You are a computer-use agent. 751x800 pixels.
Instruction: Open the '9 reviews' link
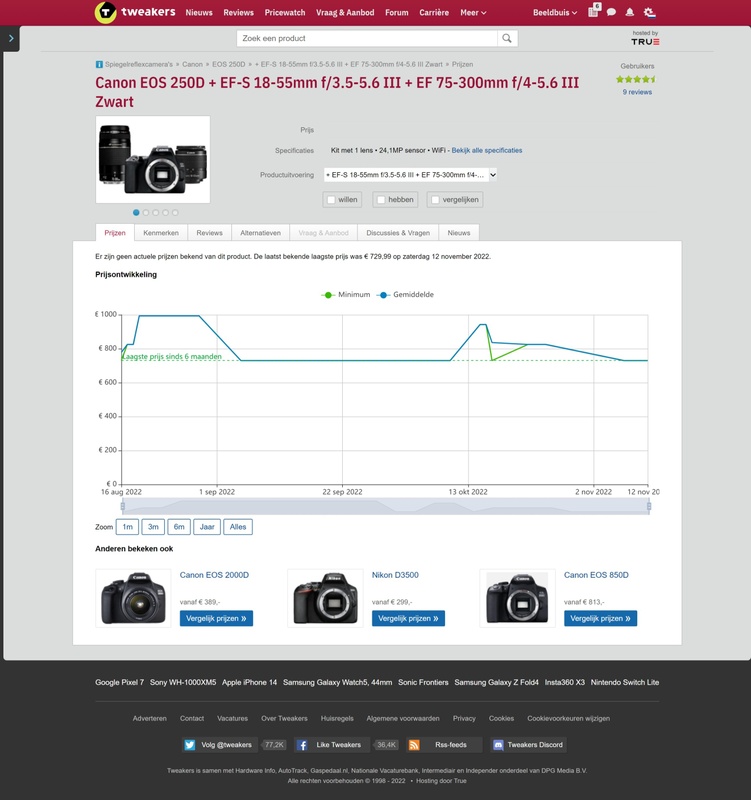tap(637, 92)
